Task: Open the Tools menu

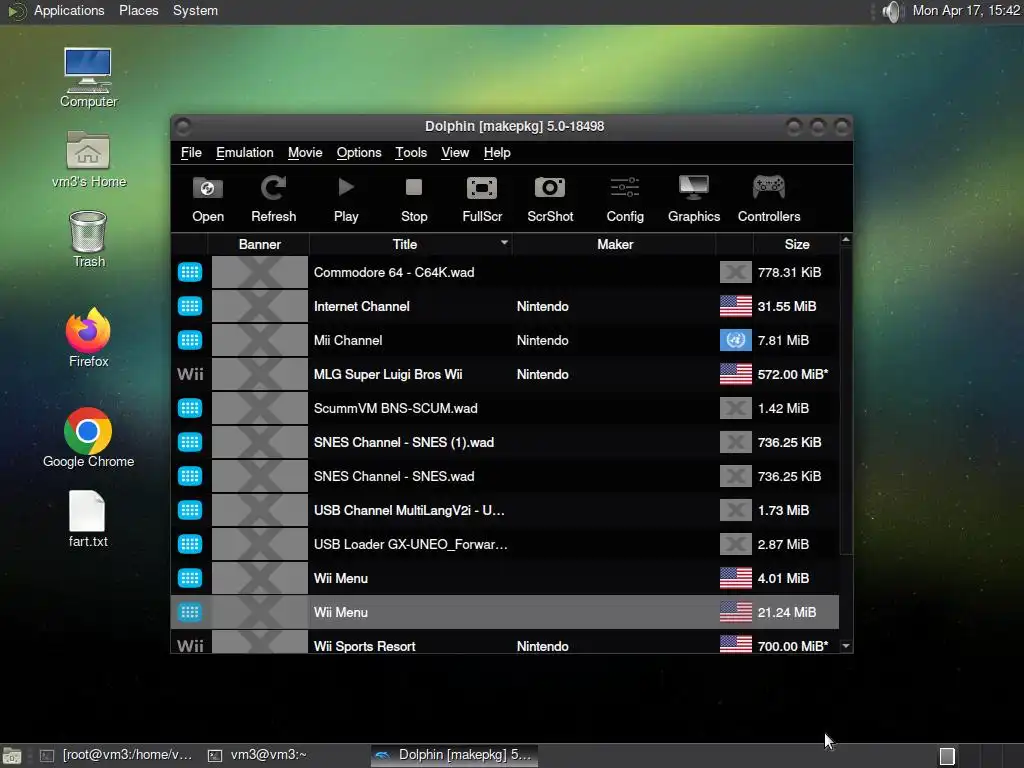Action: 411,153
